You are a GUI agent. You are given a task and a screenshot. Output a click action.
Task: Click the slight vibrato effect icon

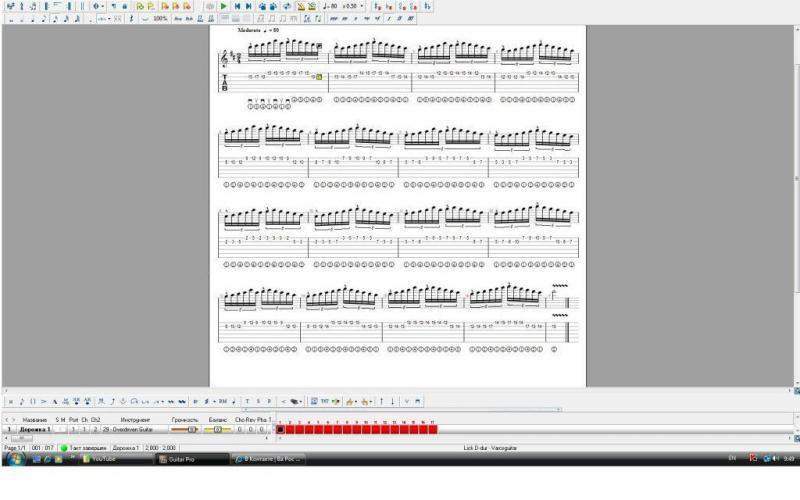(x=170, y=402)
